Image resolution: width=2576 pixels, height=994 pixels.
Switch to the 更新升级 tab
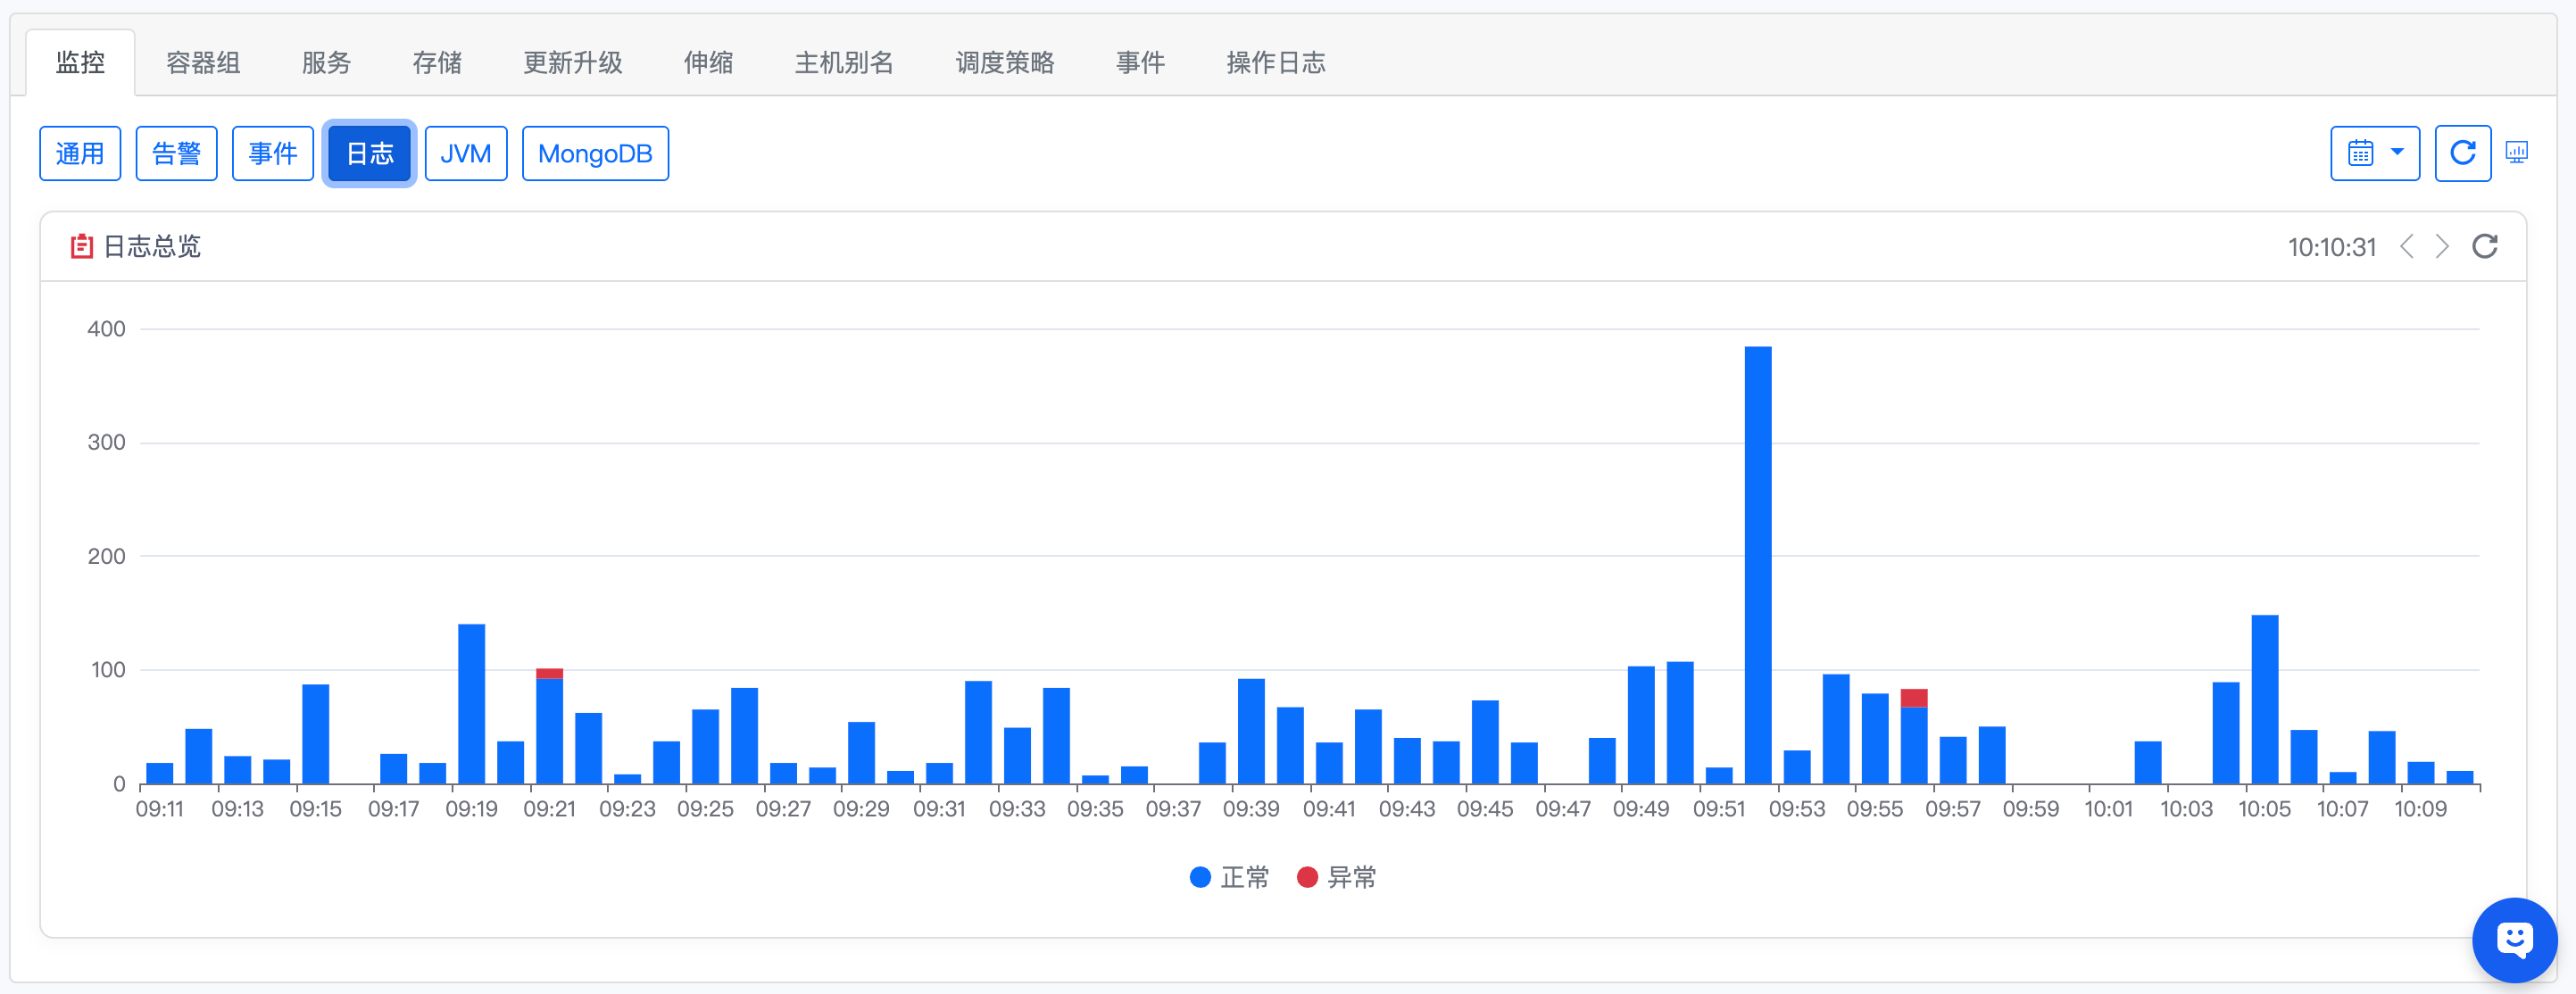(572, 63)
